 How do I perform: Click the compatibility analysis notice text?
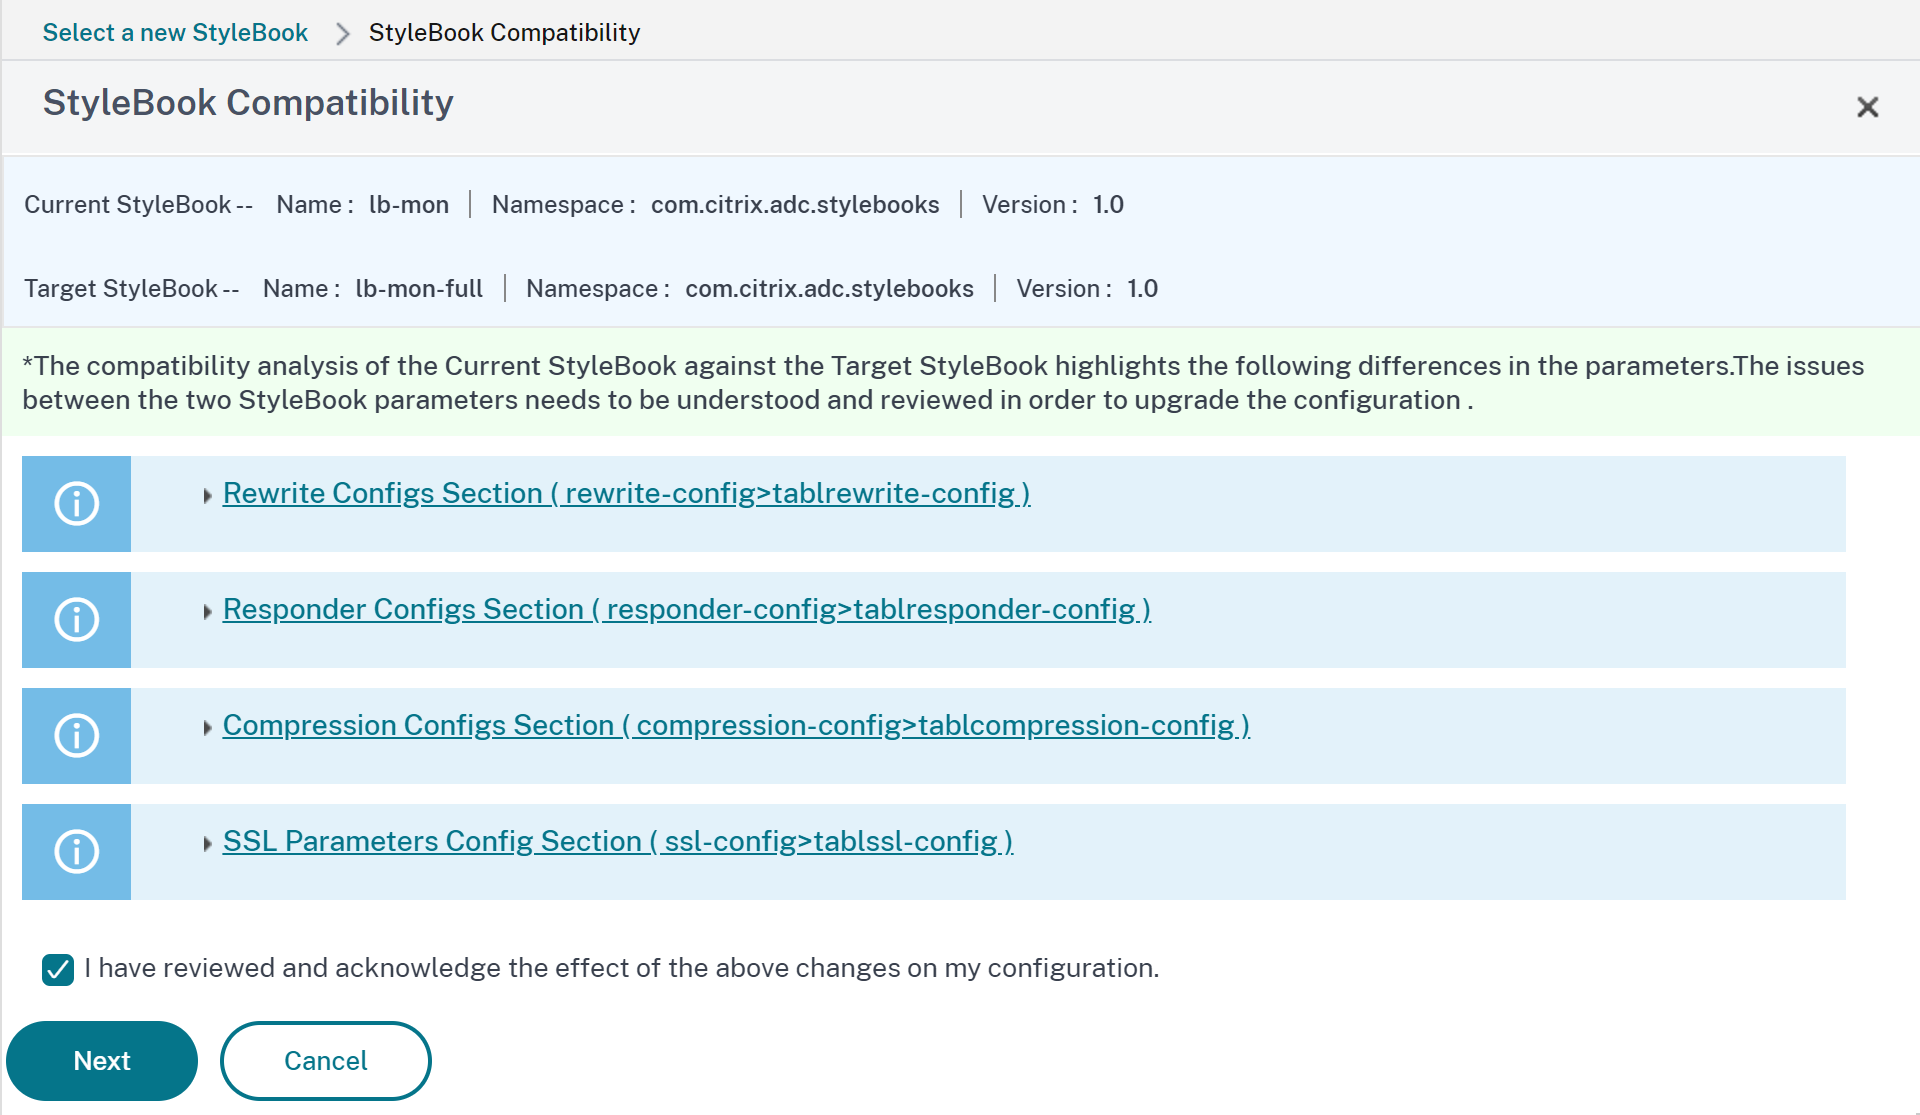[943, 383]
